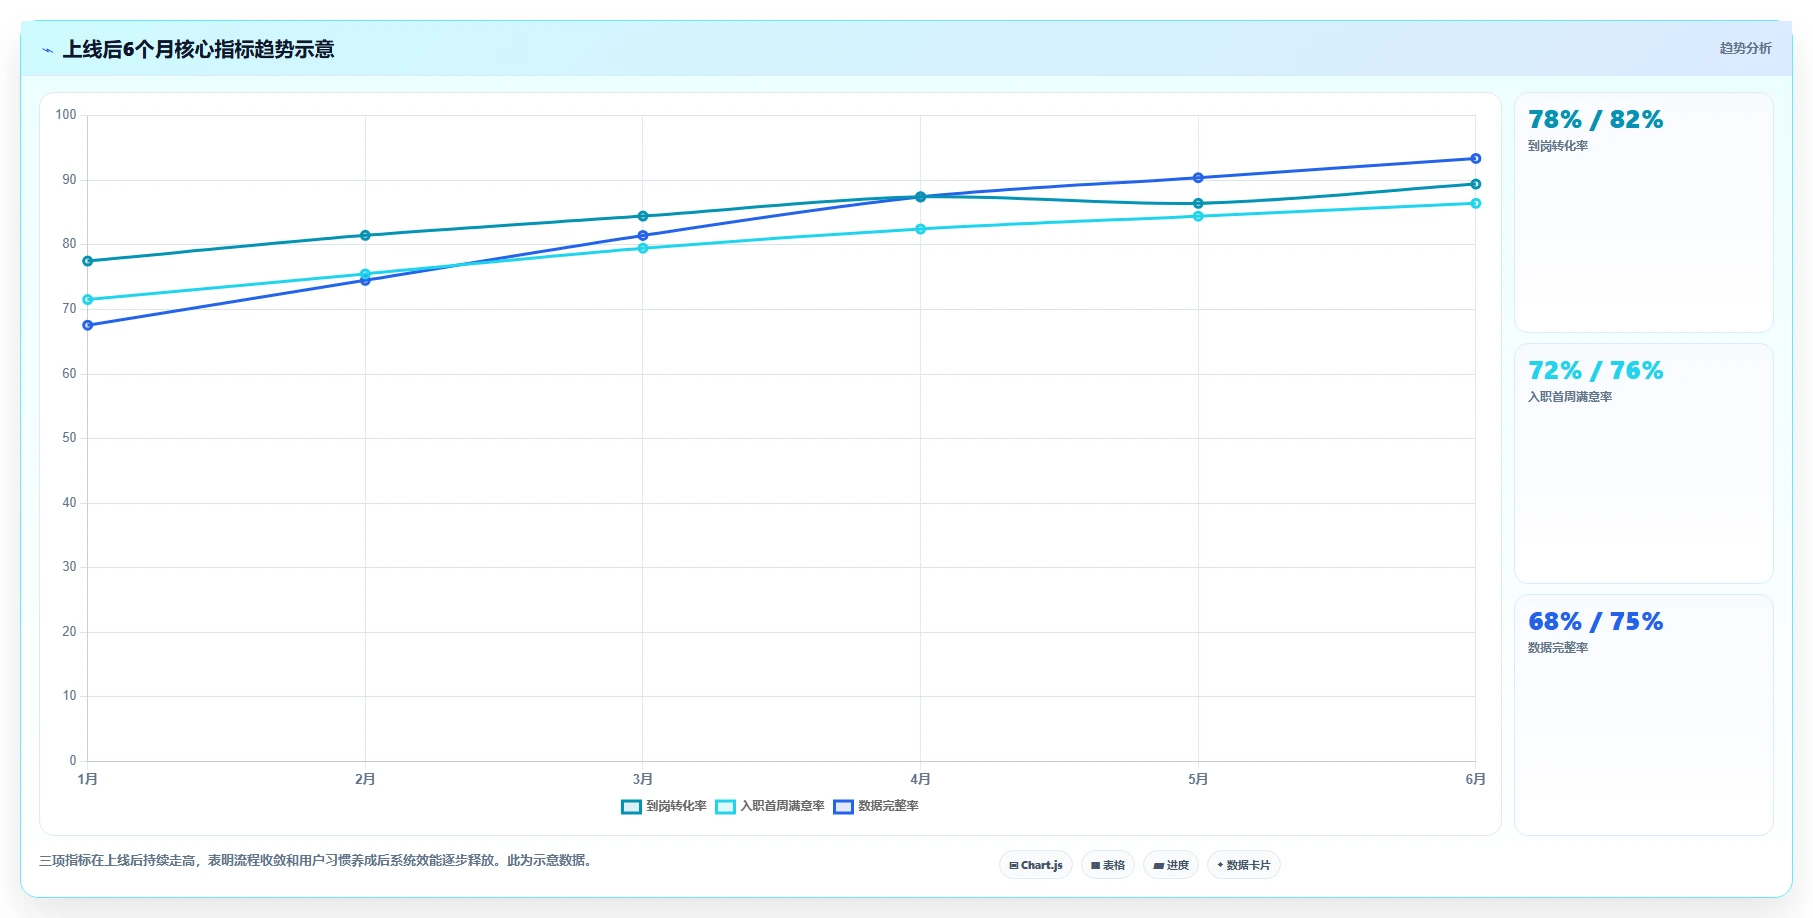This screenshot has width=1813, height=918.
Task: Click the trend icon beside the chart title
Action: (47, 50)
